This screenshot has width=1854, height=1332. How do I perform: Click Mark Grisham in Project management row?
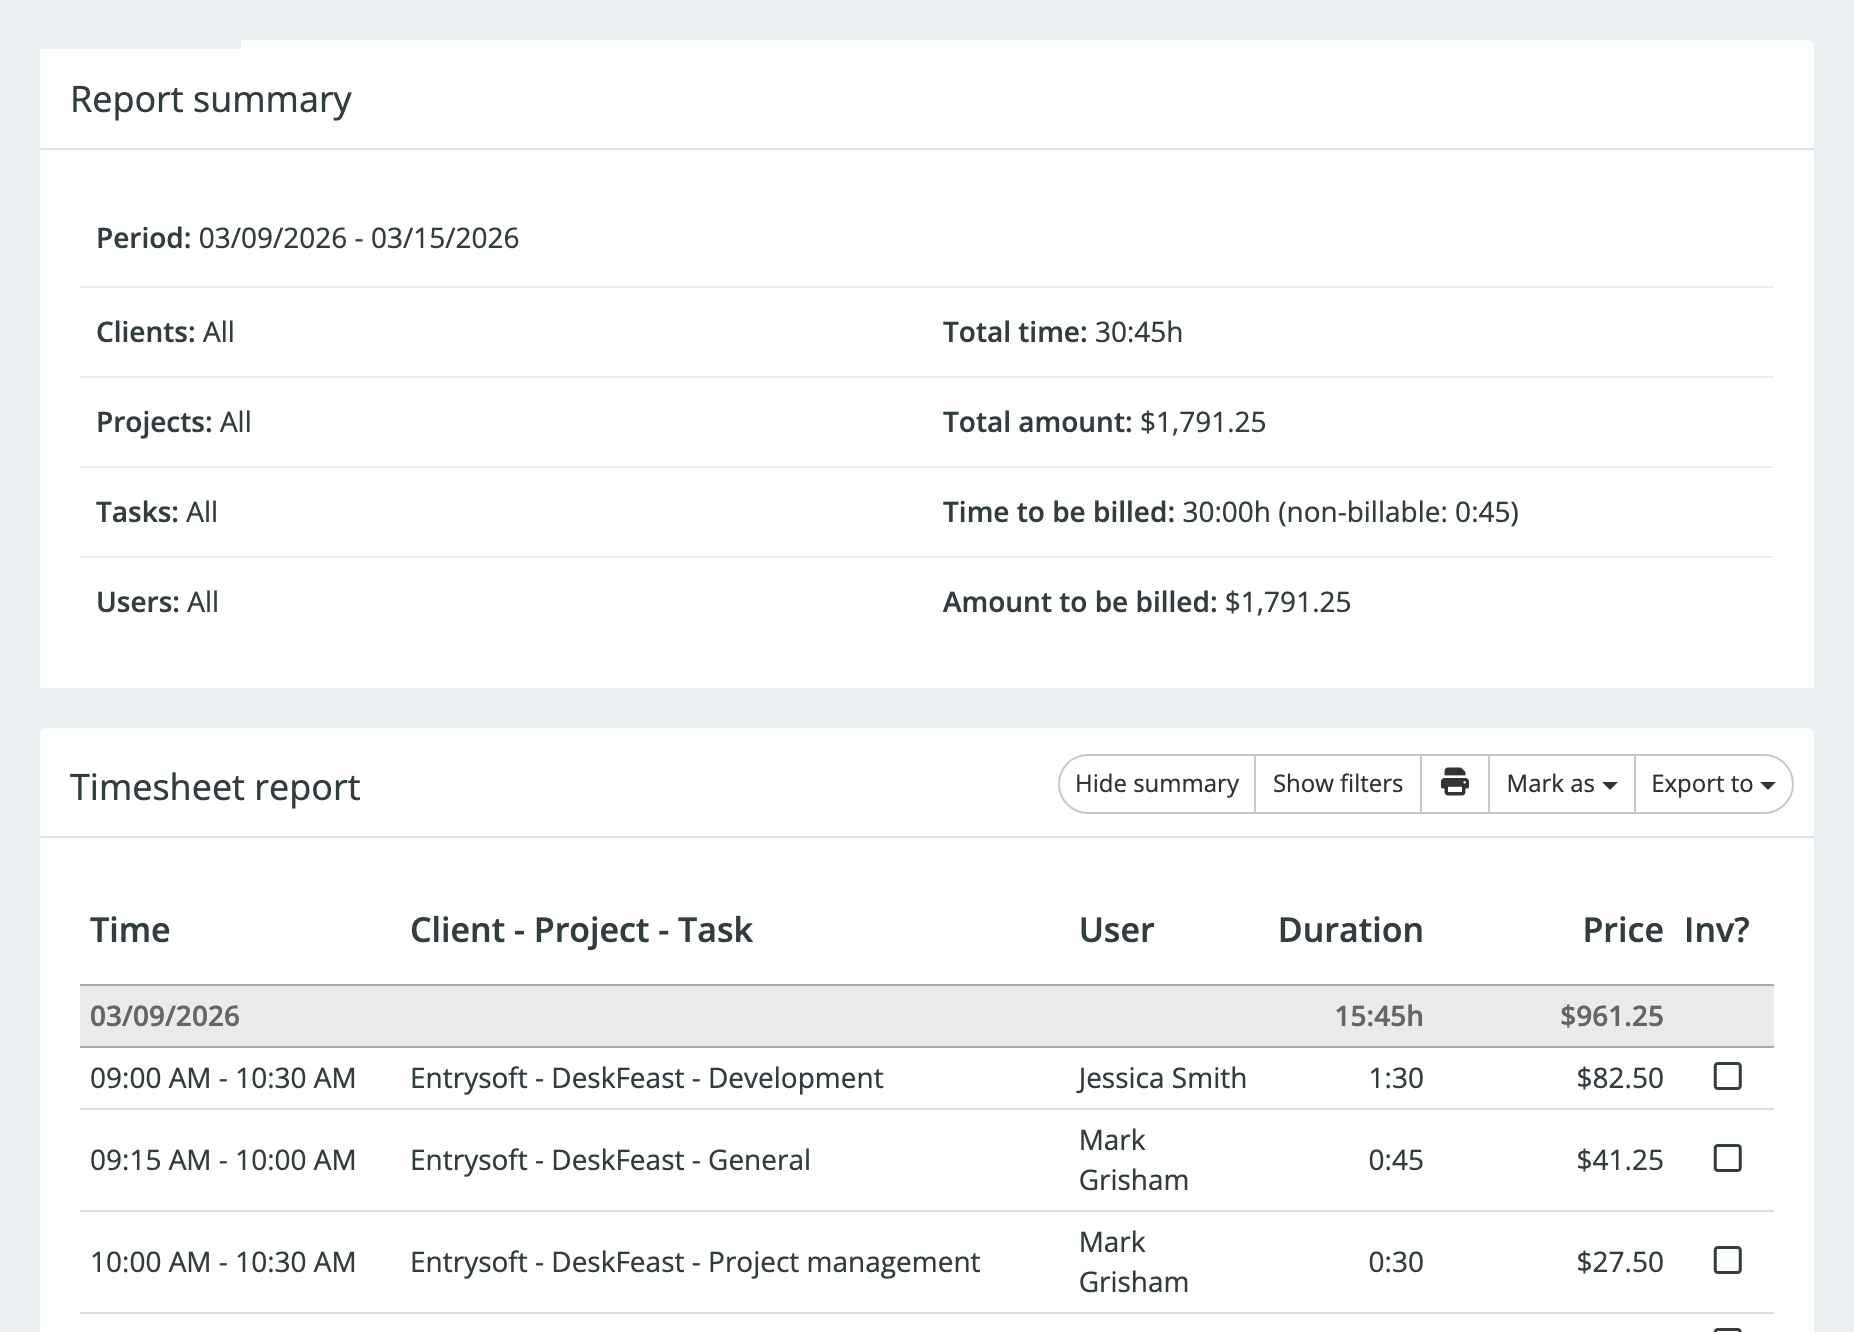pyautogui.click(x=1134, y=1262)
